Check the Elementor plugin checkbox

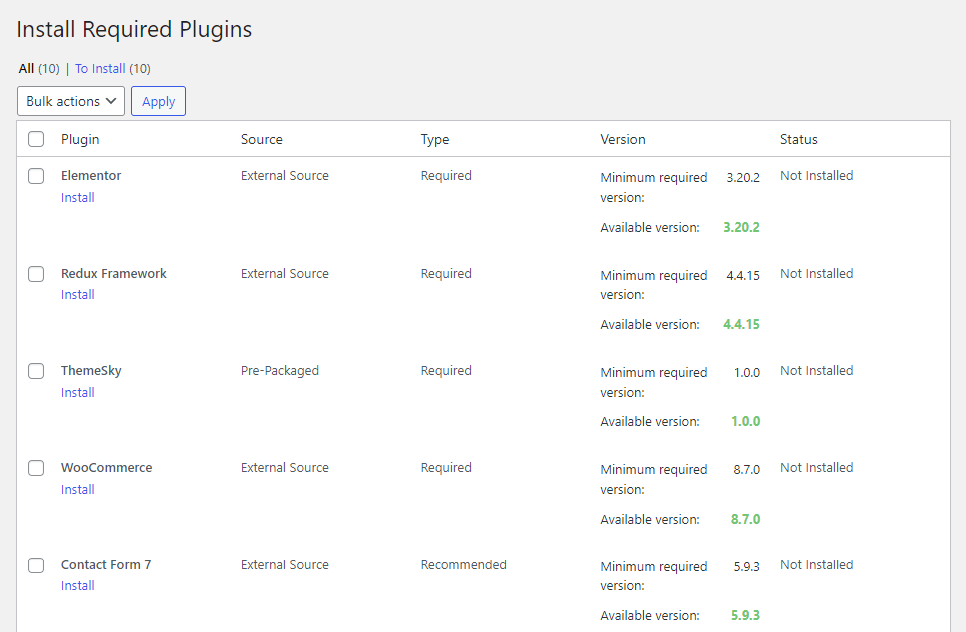36,176
